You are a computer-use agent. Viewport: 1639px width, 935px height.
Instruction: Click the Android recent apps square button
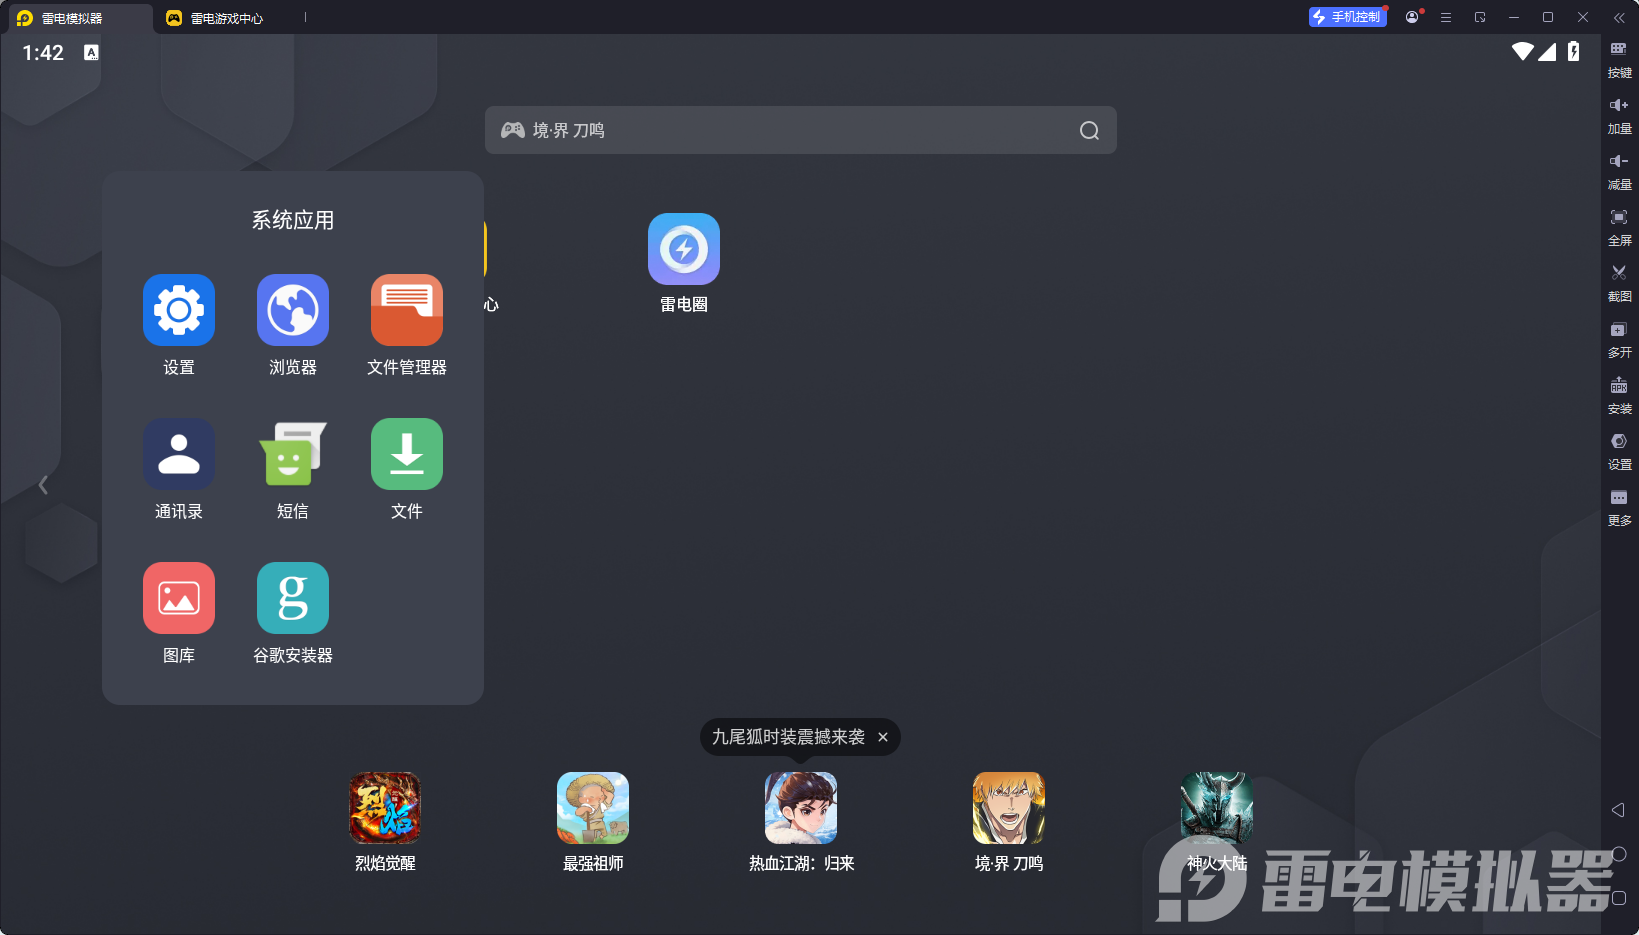point(1619,898)
